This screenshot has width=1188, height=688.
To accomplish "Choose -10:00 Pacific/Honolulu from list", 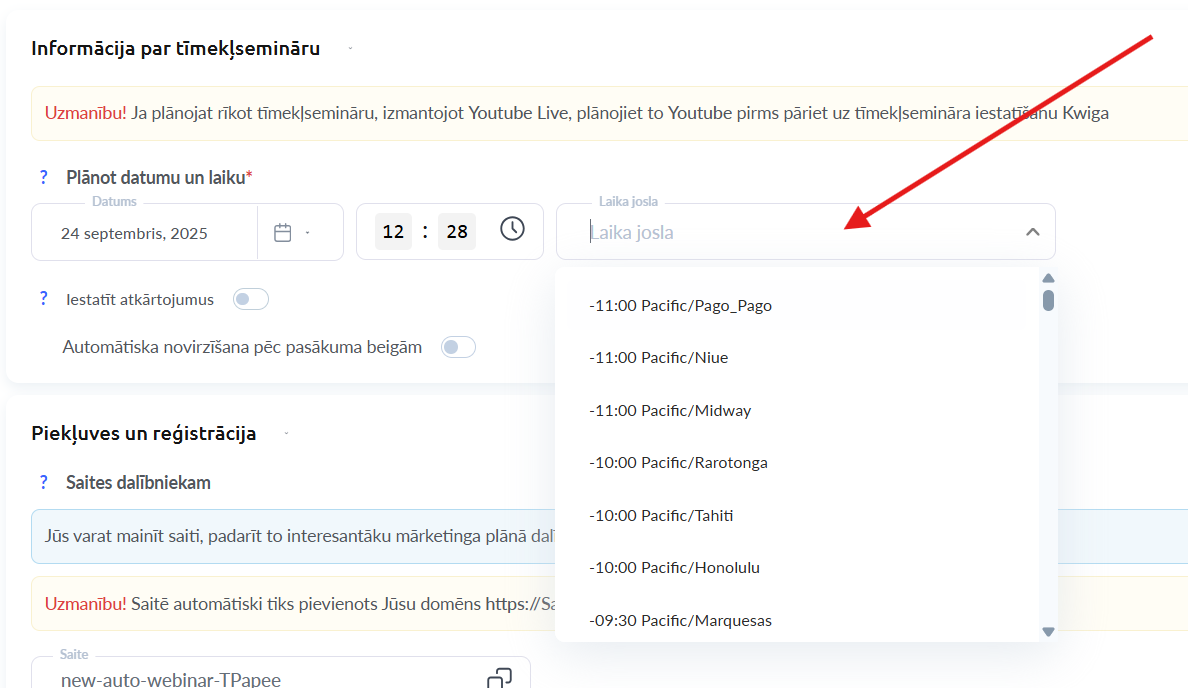I will [674, 568].
